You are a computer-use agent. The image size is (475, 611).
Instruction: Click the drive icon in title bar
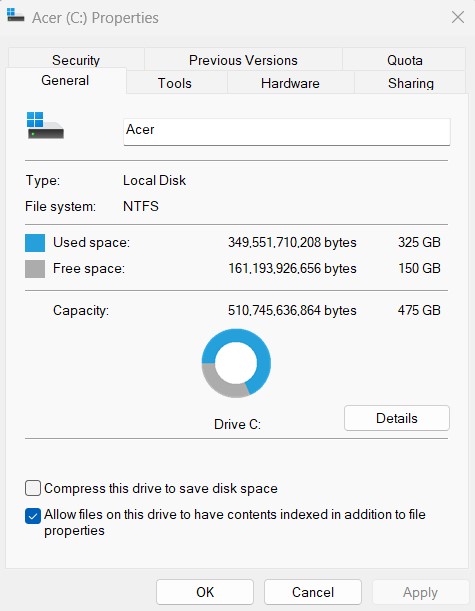16,15
